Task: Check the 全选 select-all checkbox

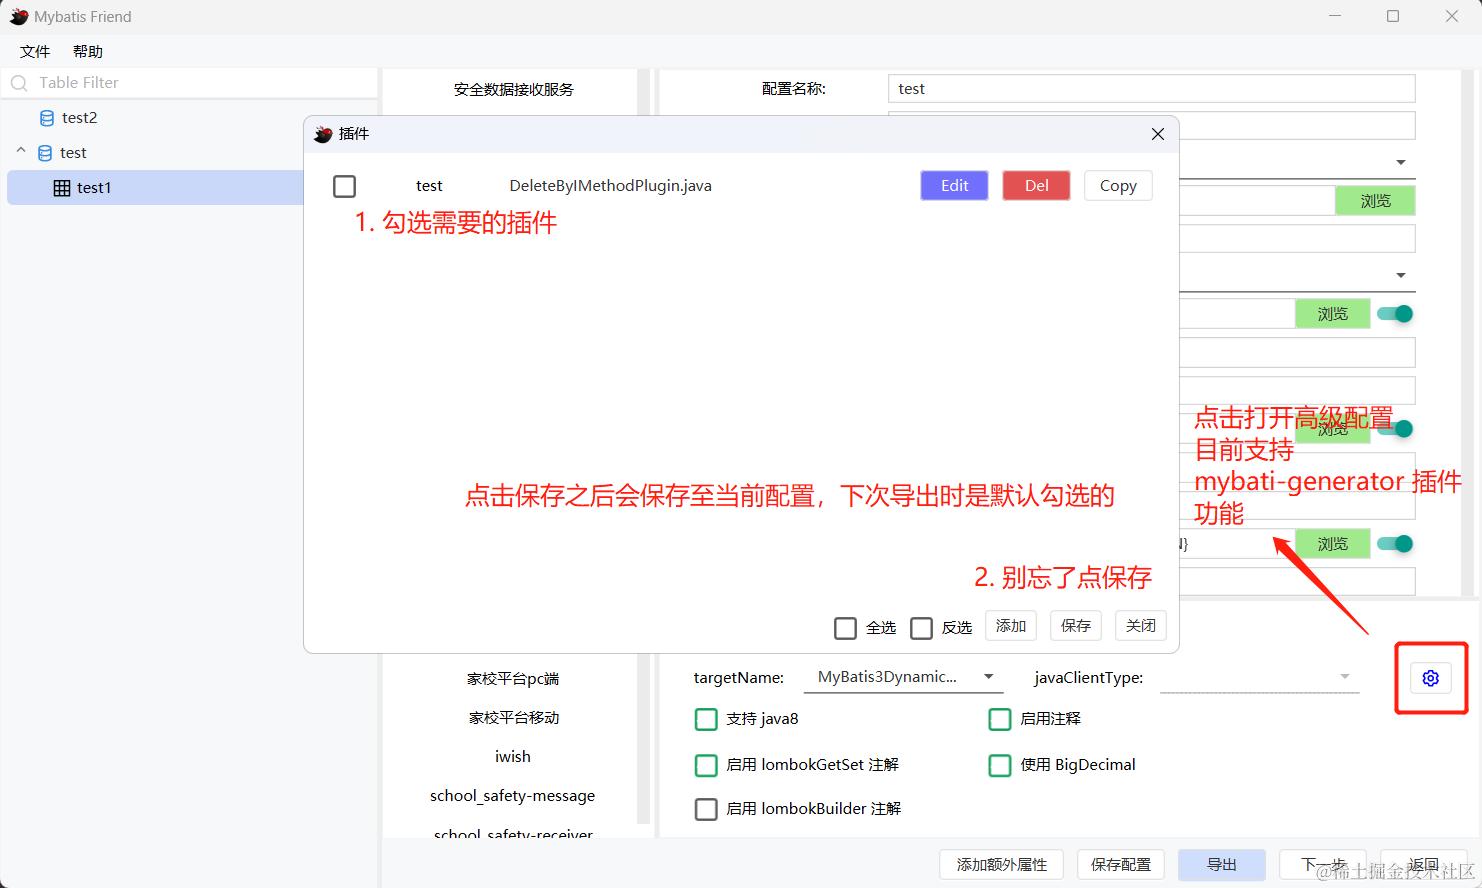Action: (x=845, y=628)
